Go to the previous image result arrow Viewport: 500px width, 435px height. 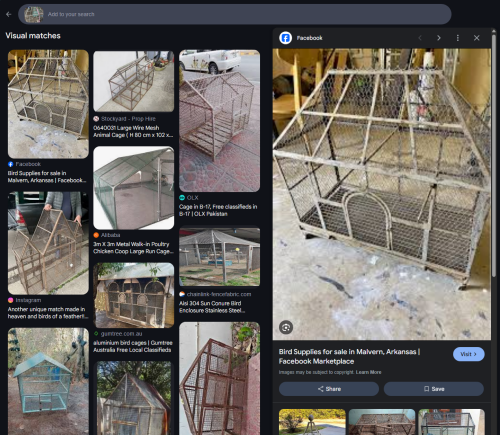(420, 38)
